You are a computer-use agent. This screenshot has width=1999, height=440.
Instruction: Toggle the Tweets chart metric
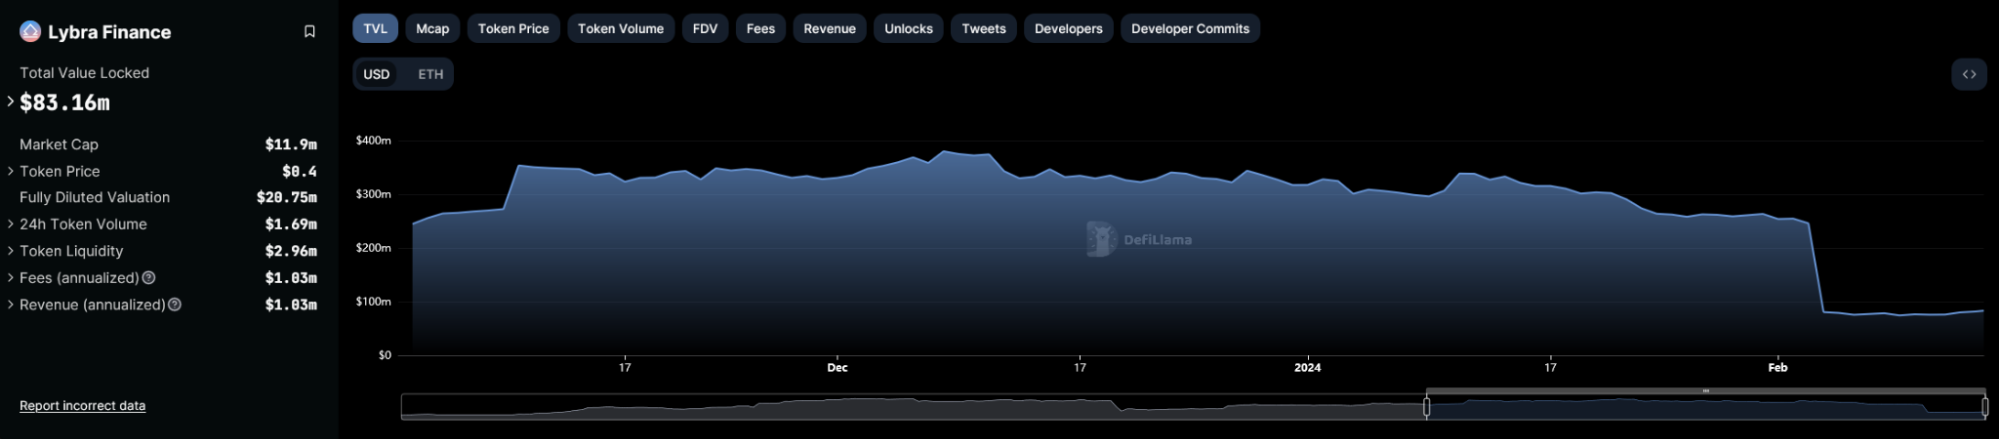pyautogui.click(x=984, y=29)
